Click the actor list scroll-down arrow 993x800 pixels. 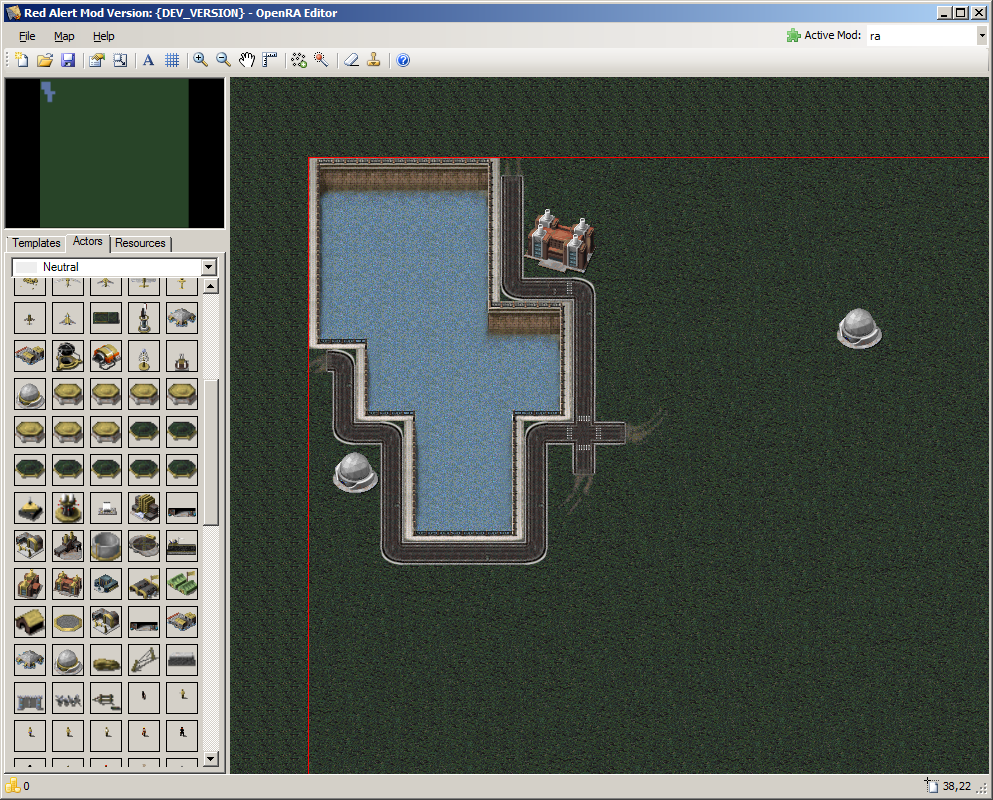(x=211, y=758)
